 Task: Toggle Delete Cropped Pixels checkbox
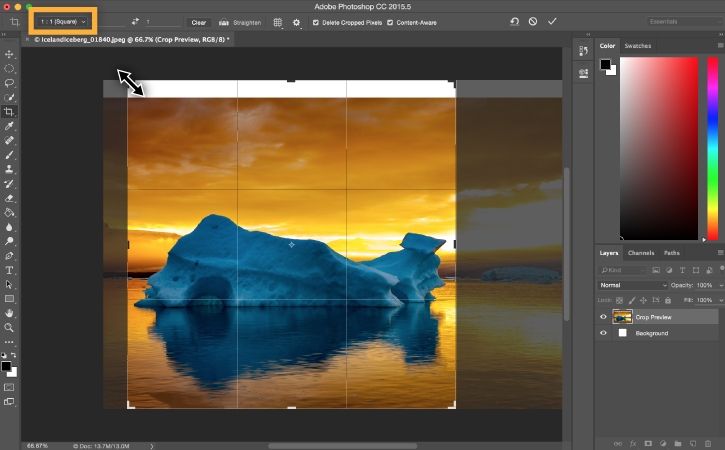pos(317,21)
